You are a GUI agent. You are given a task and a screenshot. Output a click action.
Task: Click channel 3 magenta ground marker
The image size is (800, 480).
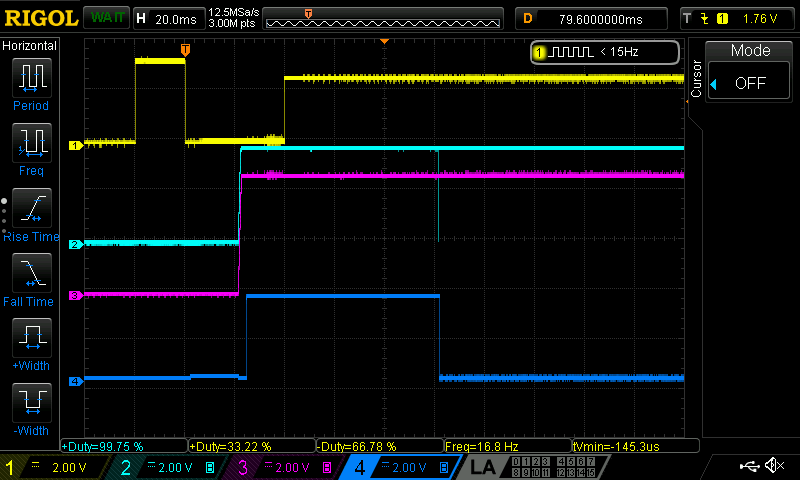(x=76, y=295)
